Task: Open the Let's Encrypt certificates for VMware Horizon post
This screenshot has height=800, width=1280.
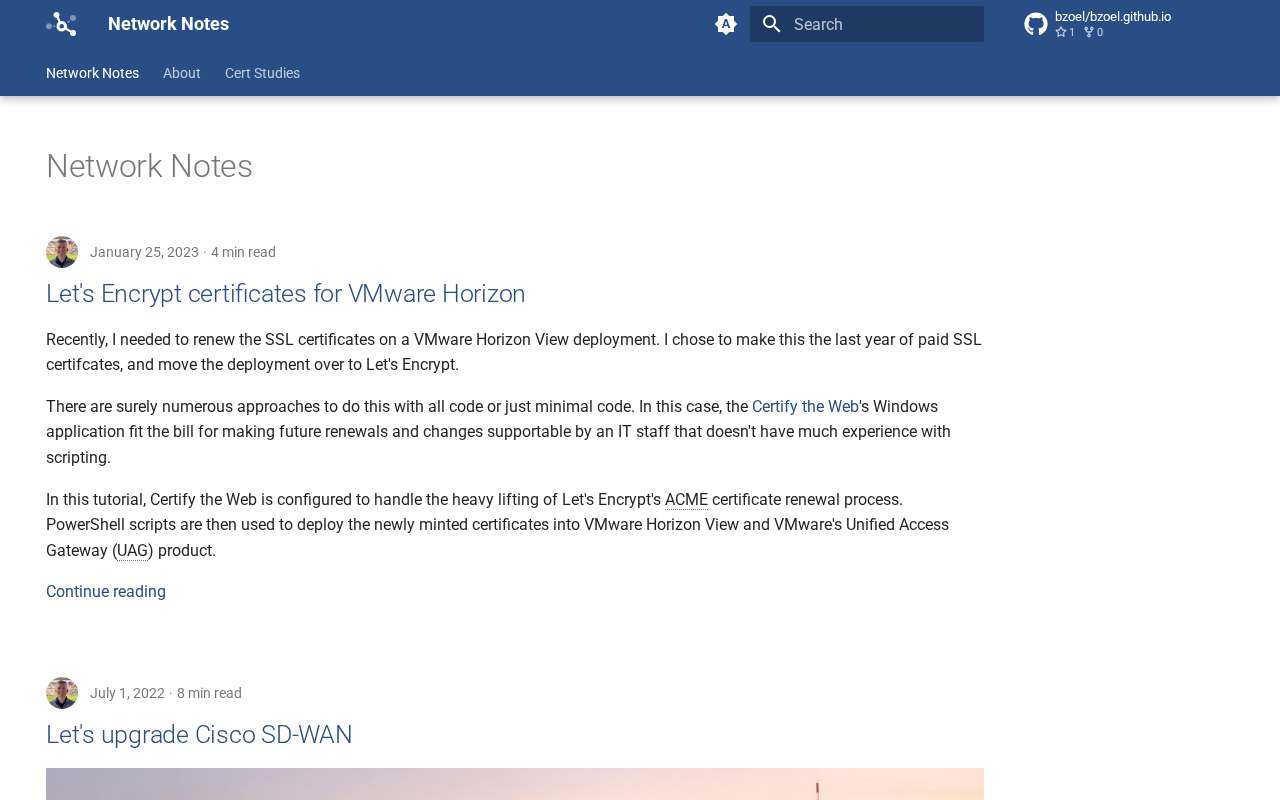Action: pyautogui.click(x=286, y=294)
